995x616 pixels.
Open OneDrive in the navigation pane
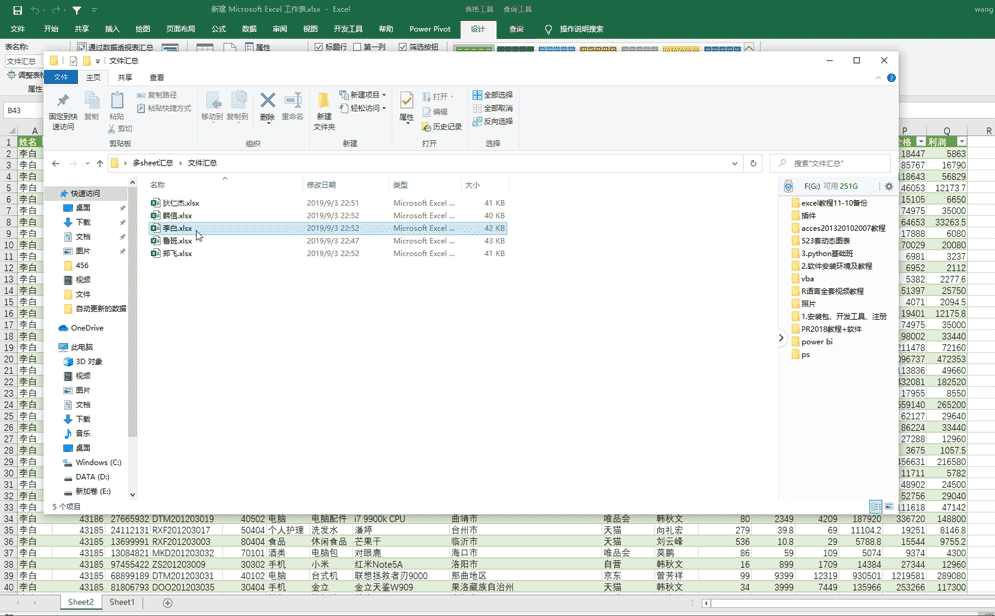[x=86, y=328]
